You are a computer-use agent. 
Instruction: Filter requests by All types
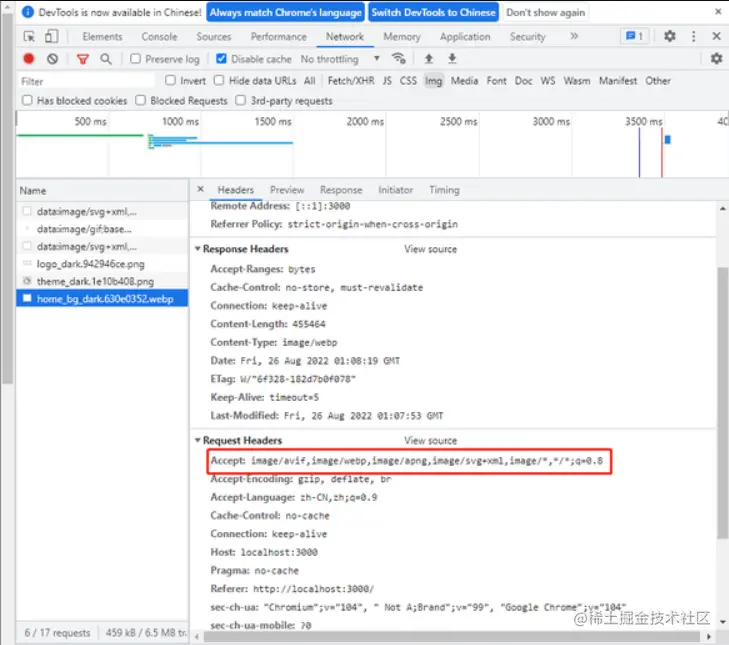coord(310,81)
